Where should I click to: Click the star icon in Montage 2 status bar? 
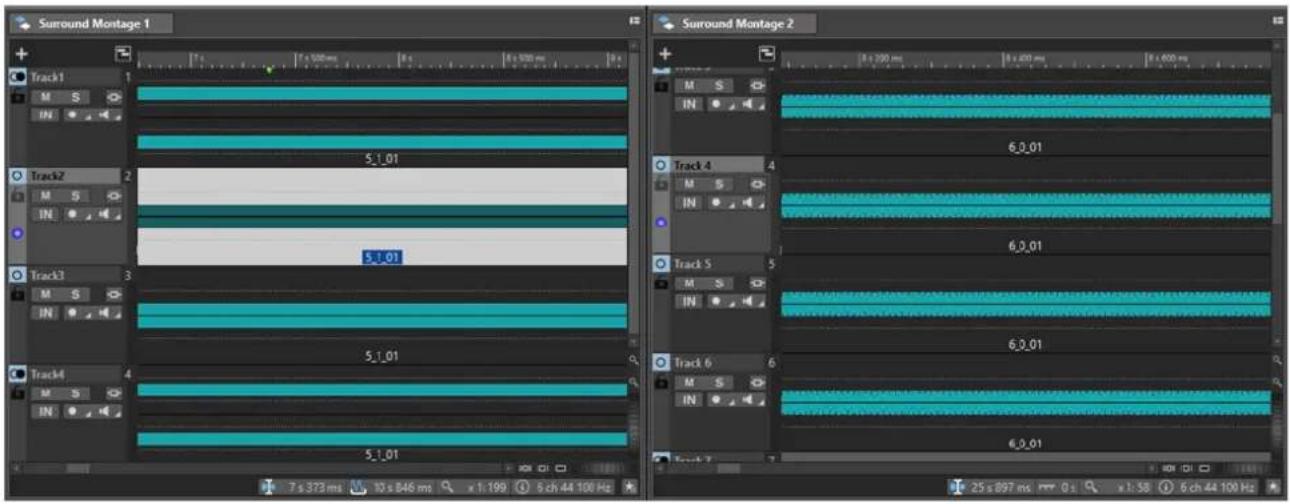point(1274,487)
